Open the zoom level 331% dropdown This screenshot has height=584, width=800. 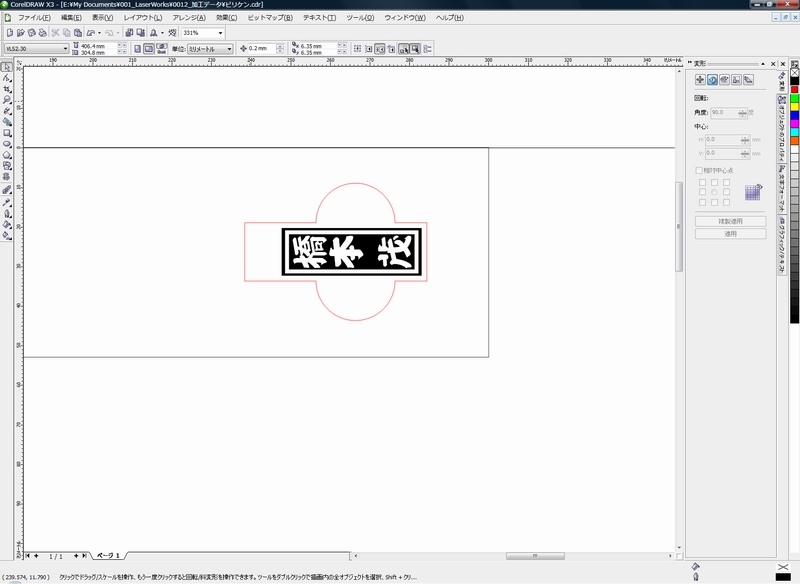[220, 33]
